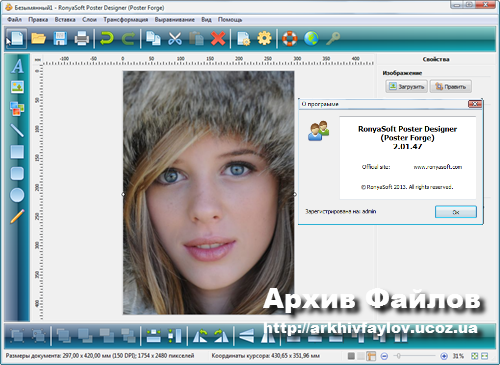
Task: Click the horizontal ruler
Action: point(208,61)
